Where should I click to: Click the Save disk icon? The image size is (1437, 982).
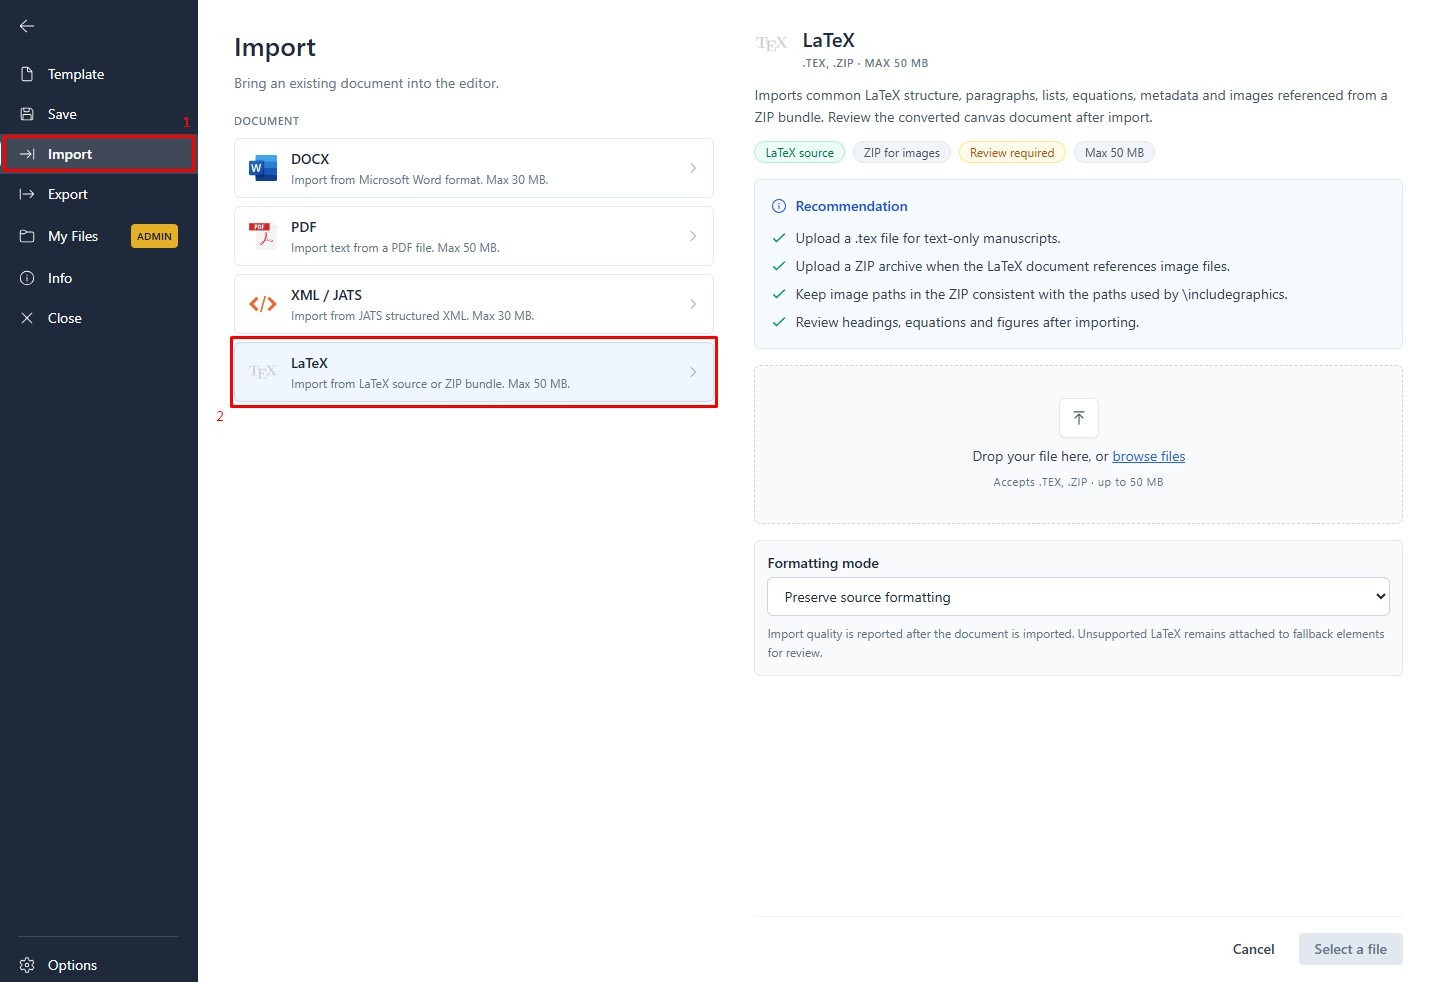(27, 114)
